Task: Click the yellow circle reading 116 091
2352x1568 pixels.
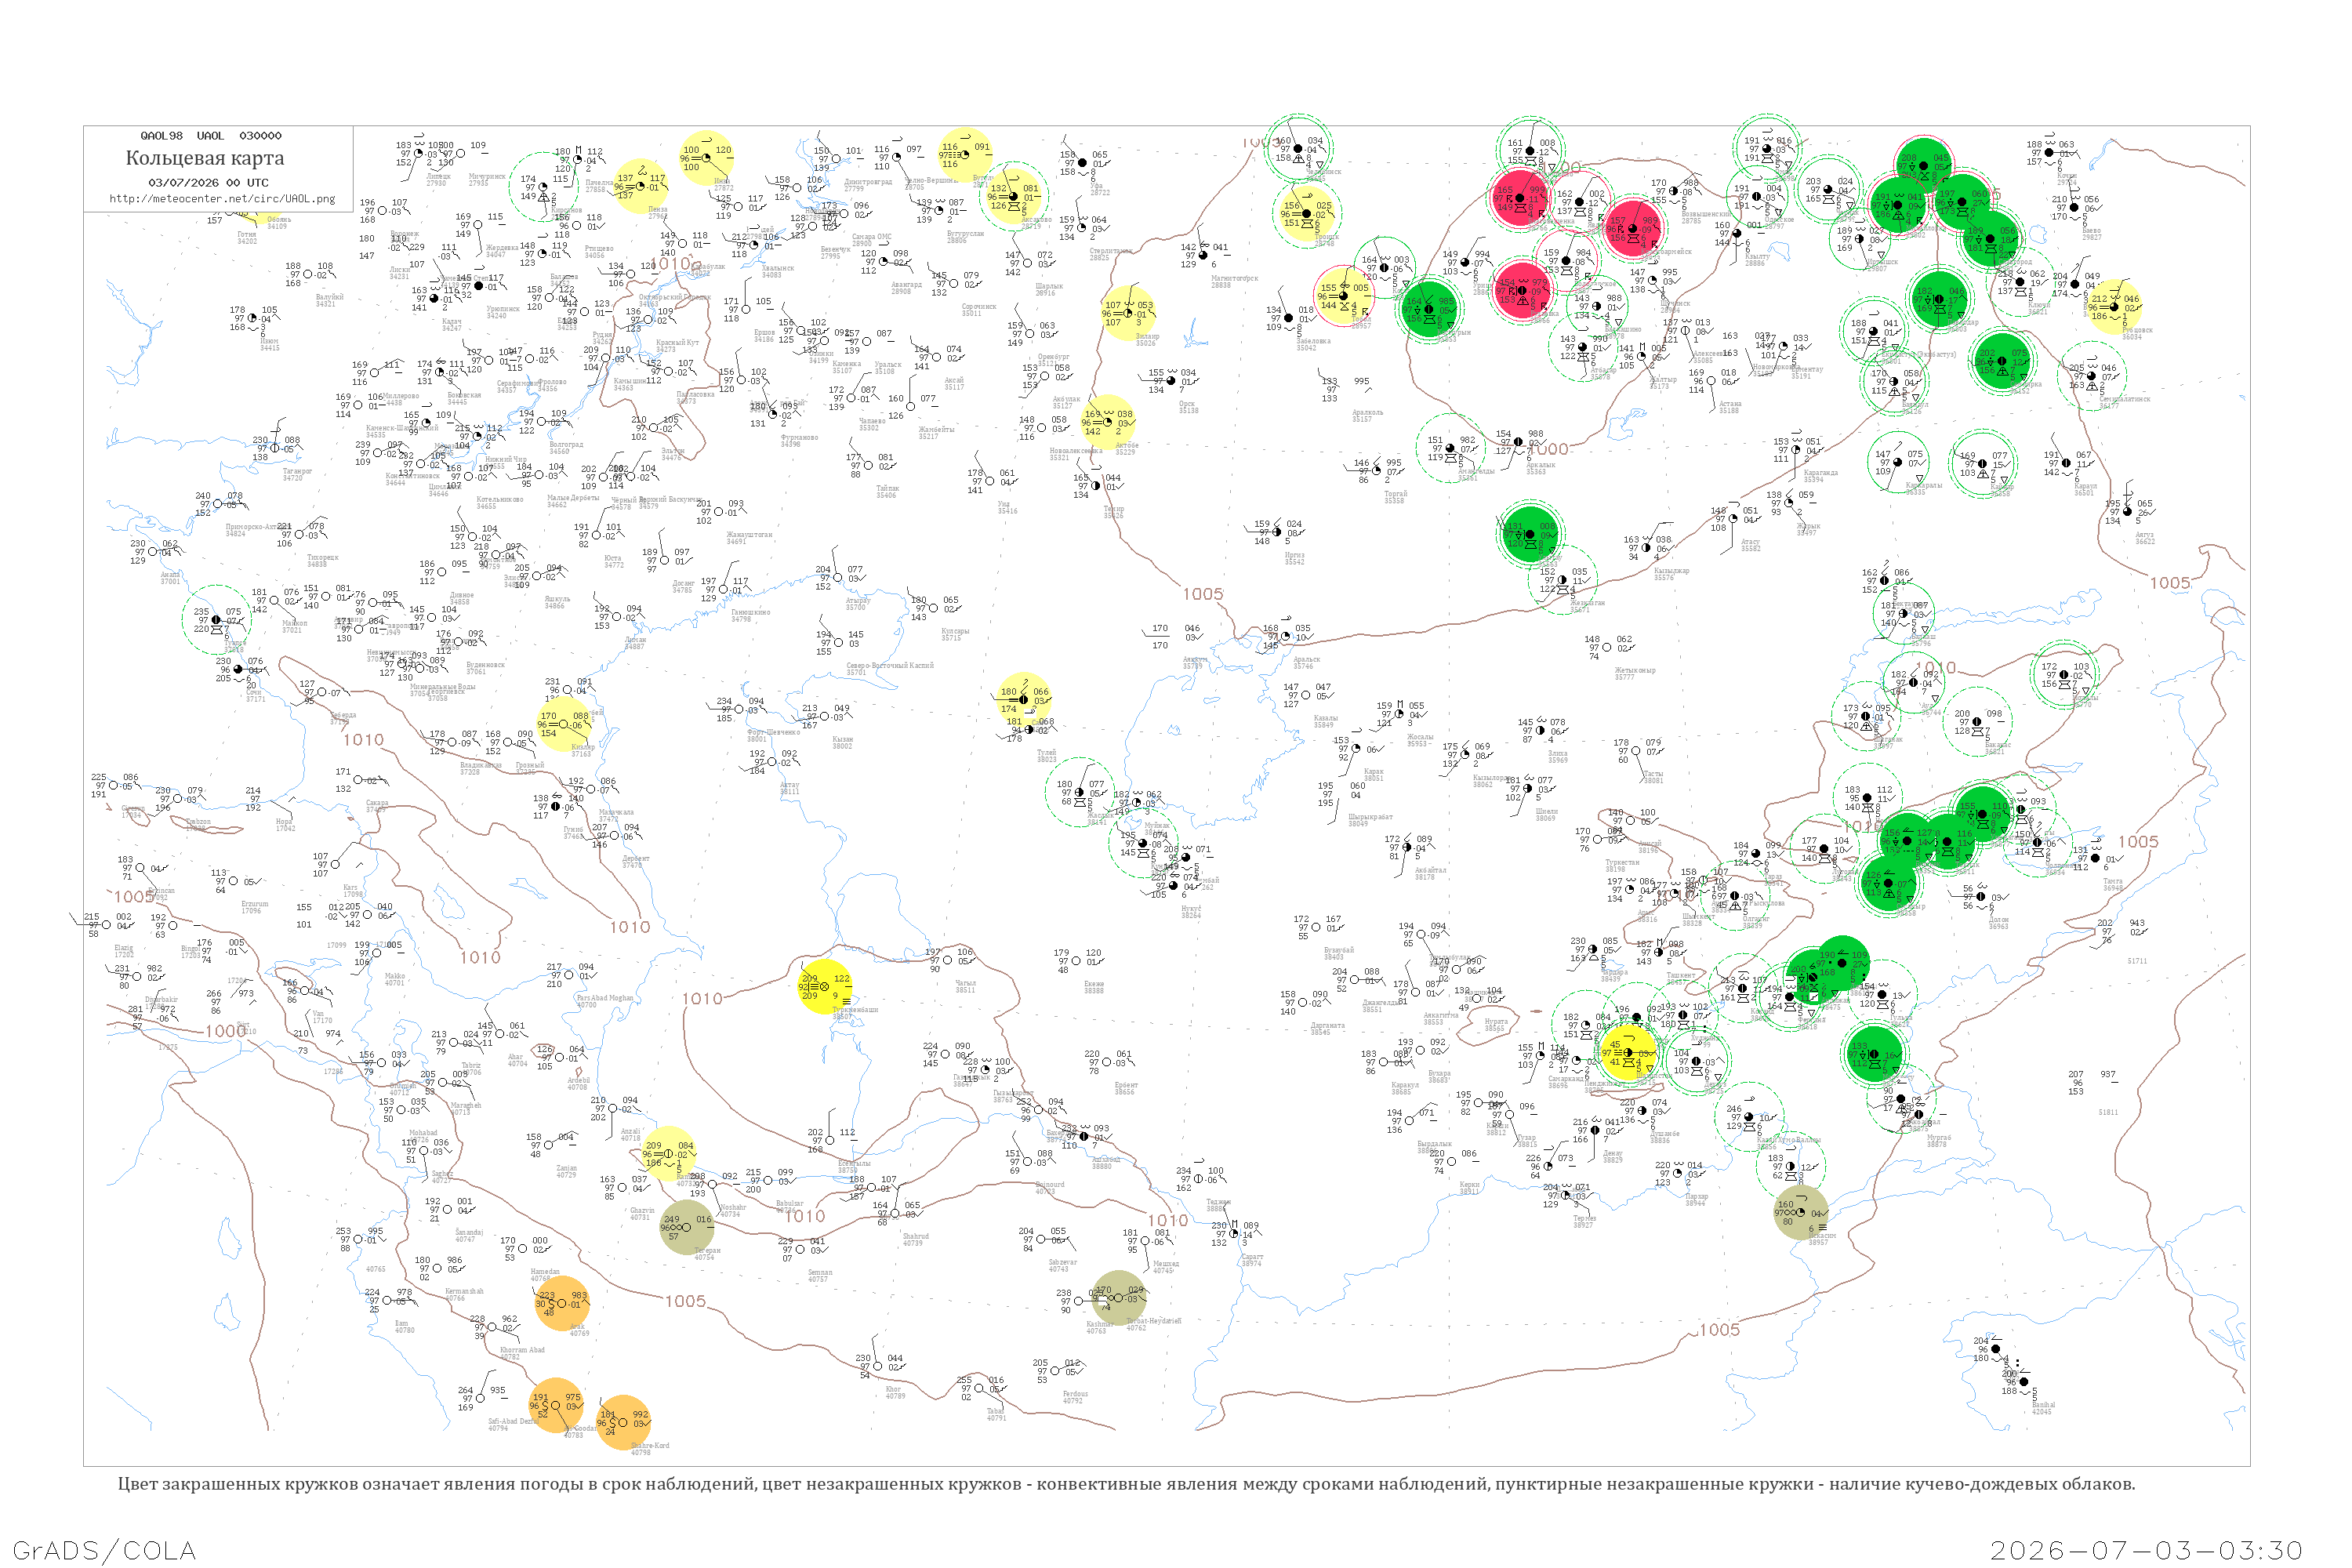Action: coord(965,155)
